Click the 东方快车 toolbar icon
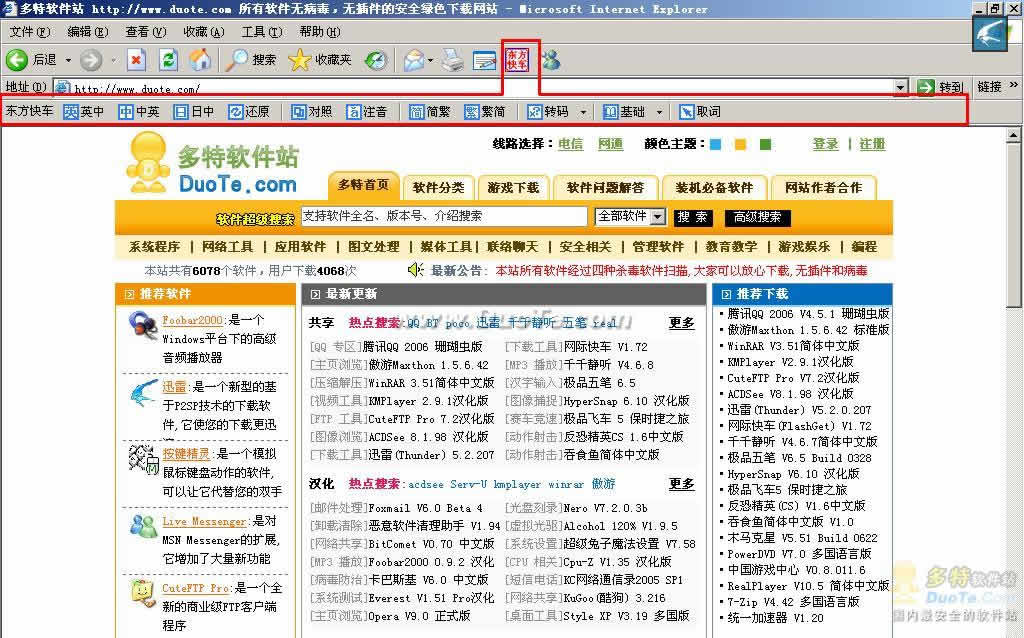The height and width of the screenshot is (638, 1024). pos(517,59)
